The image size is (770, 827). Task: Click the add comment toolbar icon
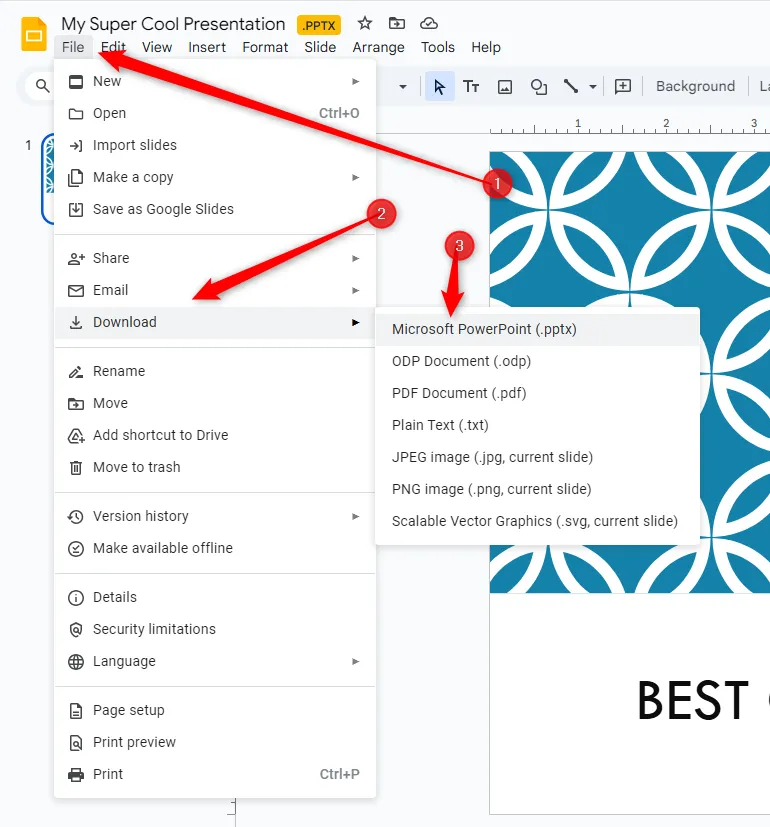[623, 86]
